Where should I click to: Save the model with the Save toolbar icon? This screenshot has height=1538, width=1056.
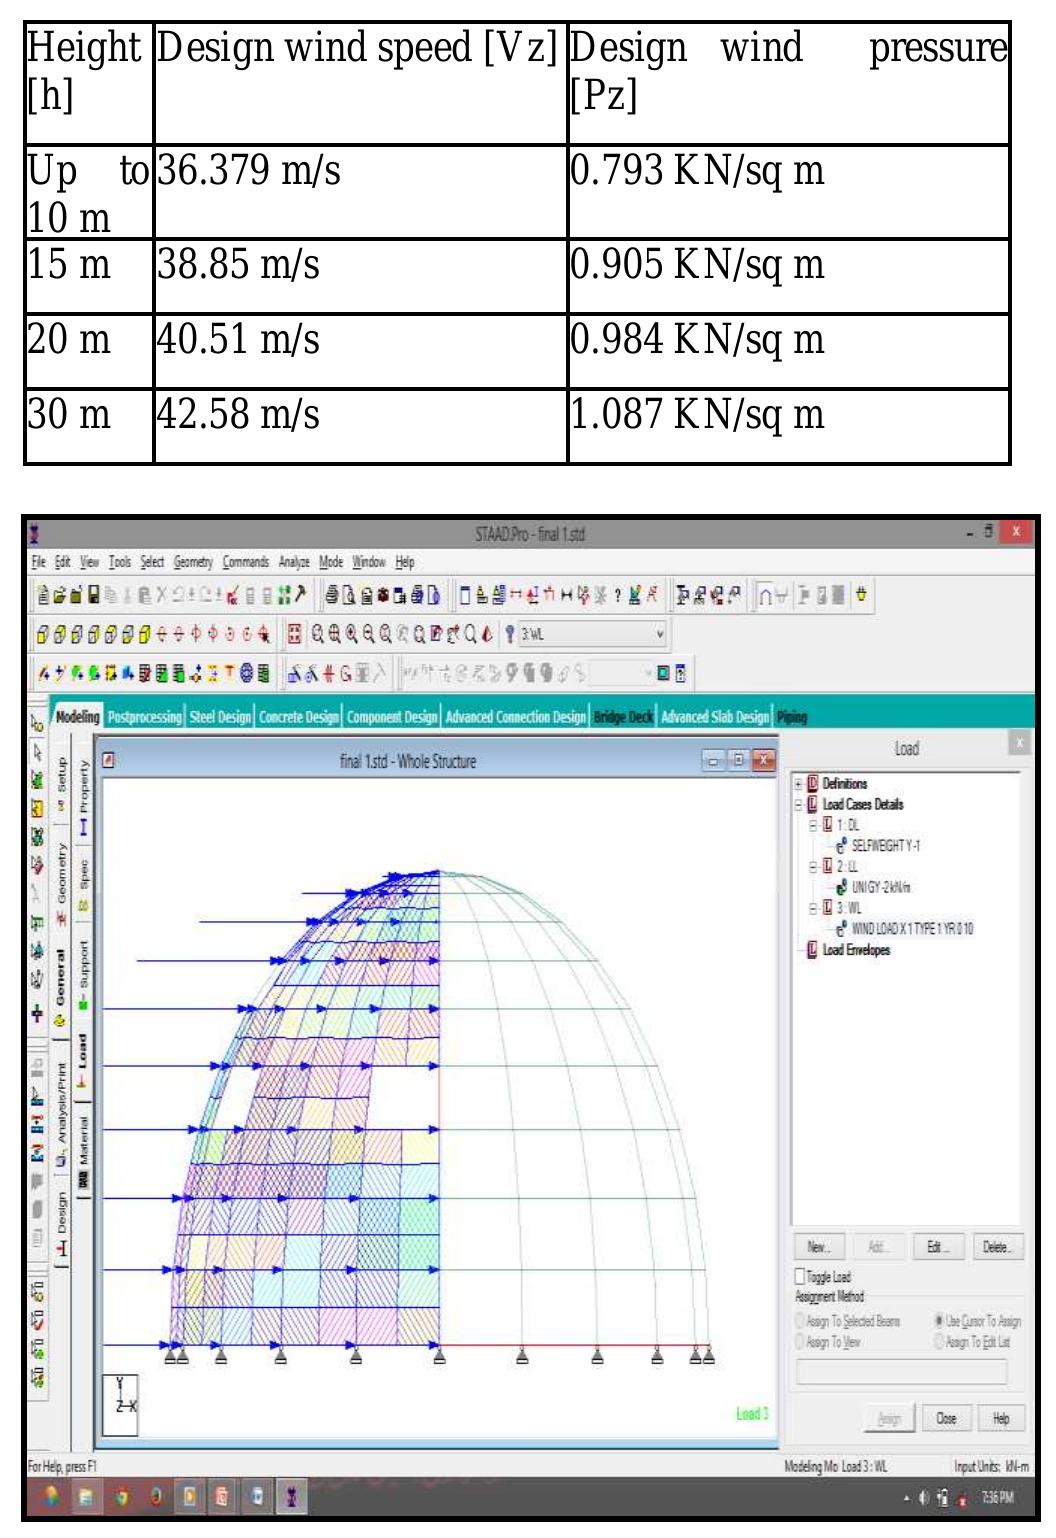click(91, 592)
